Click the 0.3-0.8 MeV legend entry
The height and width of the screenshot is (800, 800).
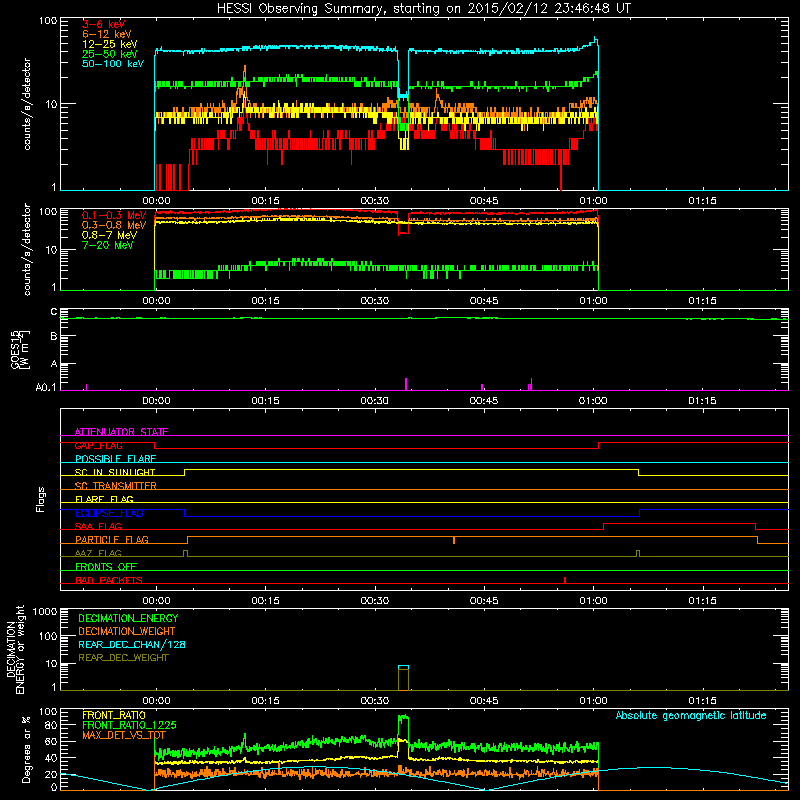(114, 225)
